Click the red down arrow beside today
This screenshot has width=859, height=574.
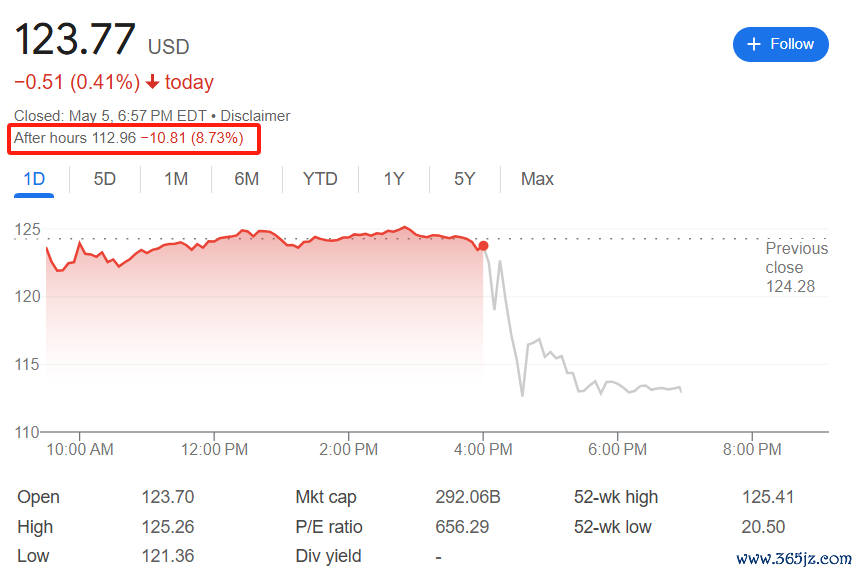point(152,83)
